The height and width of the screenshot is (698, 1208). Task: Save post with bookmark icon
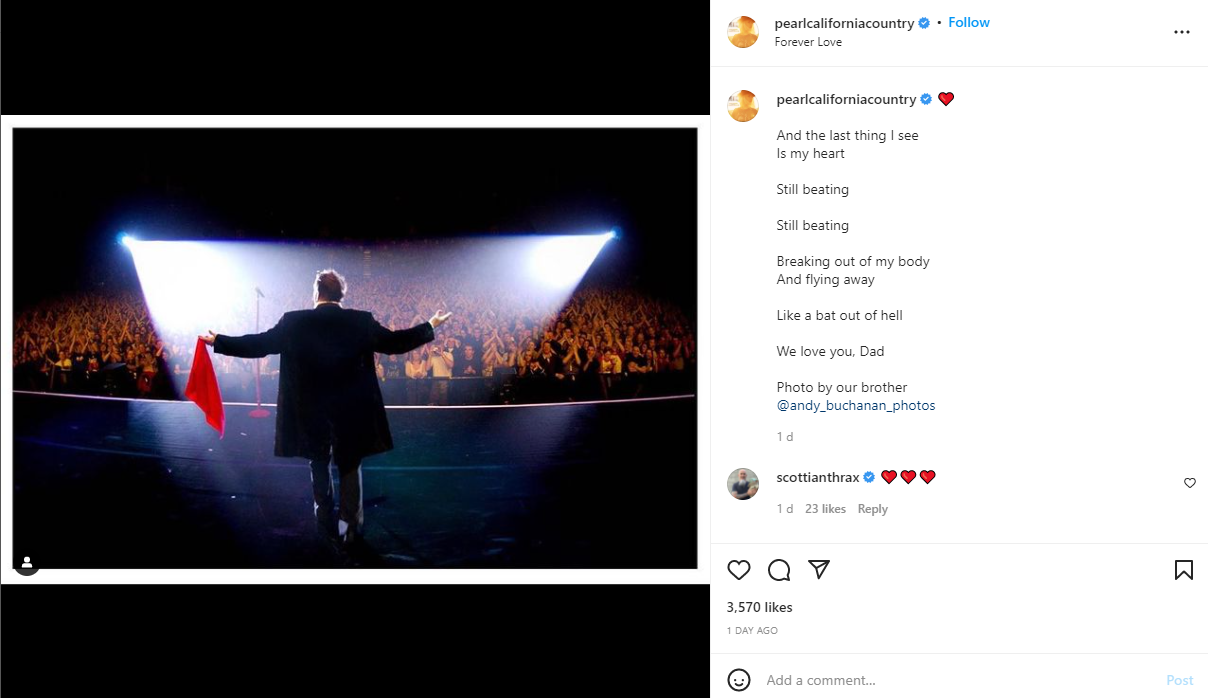1183,570
